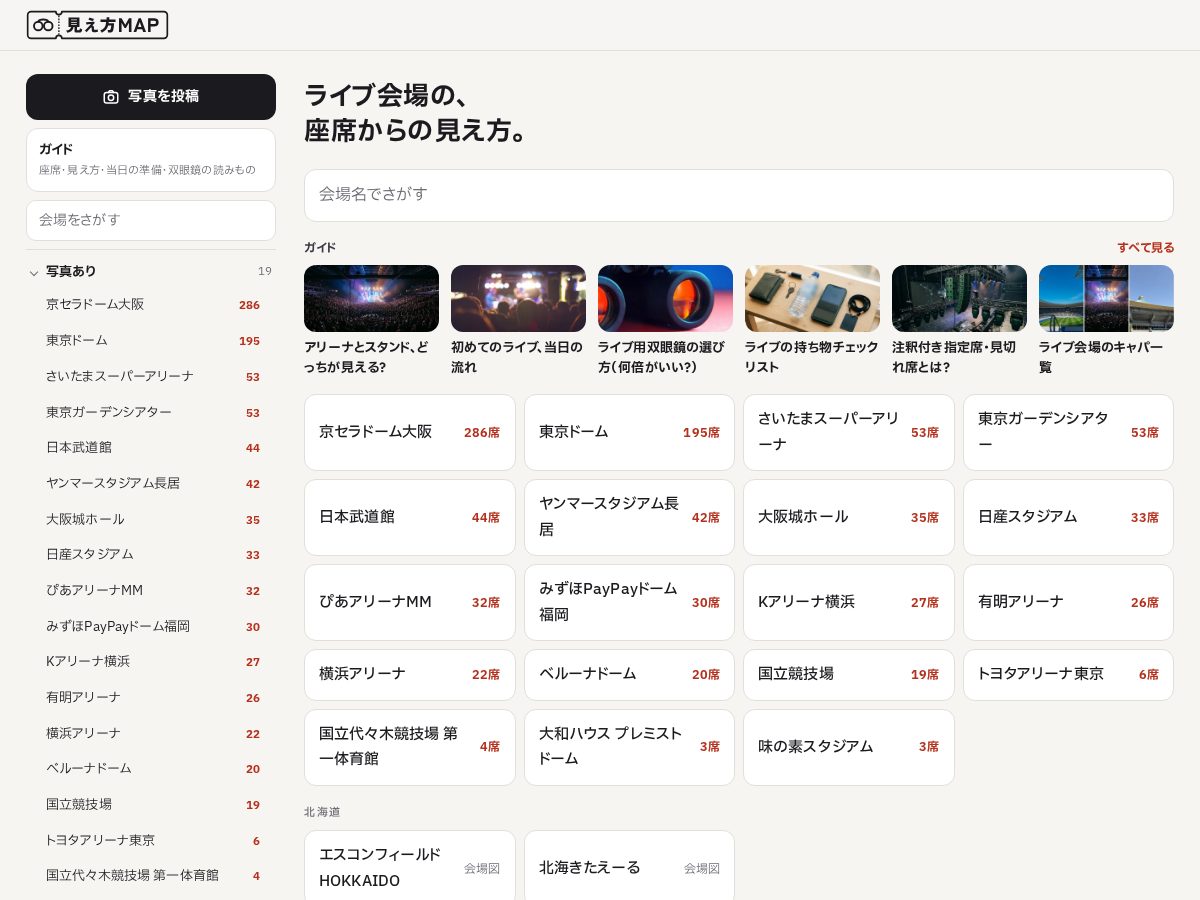The image size is (1200, 900).
Task: Select みずほPayPayドーム福岡 in the sidebar
Action: coord(151,627)
